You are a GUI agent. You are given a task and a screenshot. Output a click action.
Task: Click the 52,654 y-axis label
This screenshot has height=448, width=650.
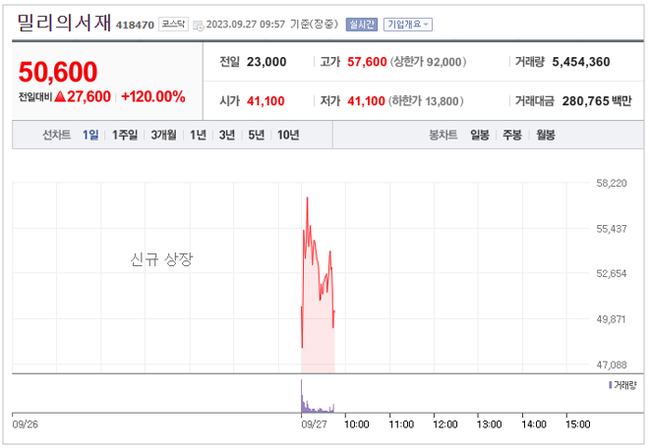(x=611, y=274)
